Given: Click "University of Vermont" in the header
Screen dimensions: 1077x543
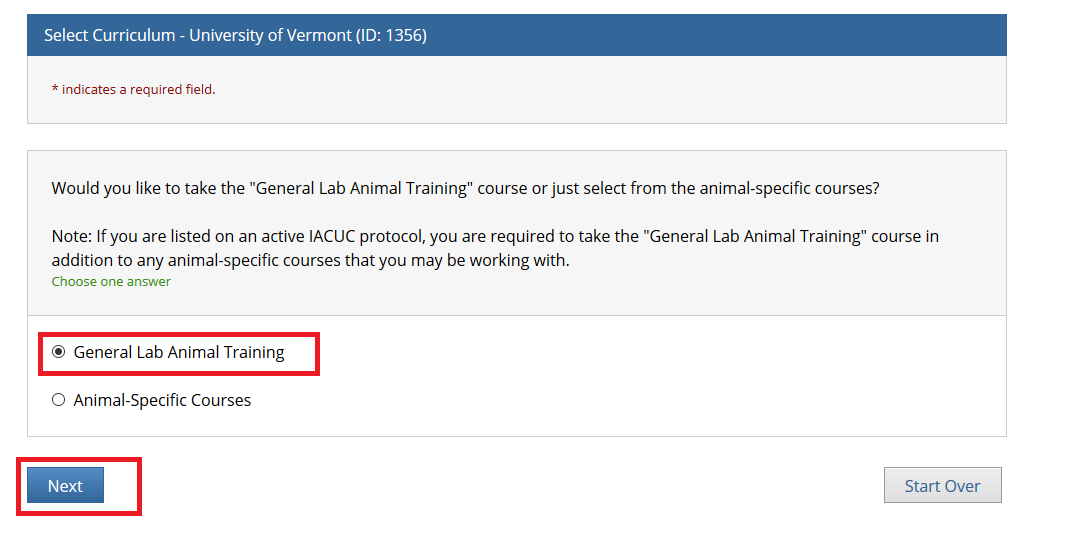Looking at the screenshot, I should pos(270,36).
